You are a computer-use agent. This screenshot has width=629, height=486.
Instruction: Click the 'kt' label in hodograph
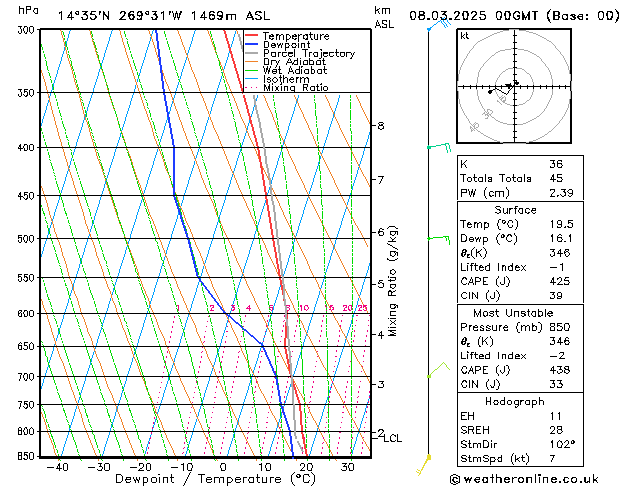pos(465,35)
